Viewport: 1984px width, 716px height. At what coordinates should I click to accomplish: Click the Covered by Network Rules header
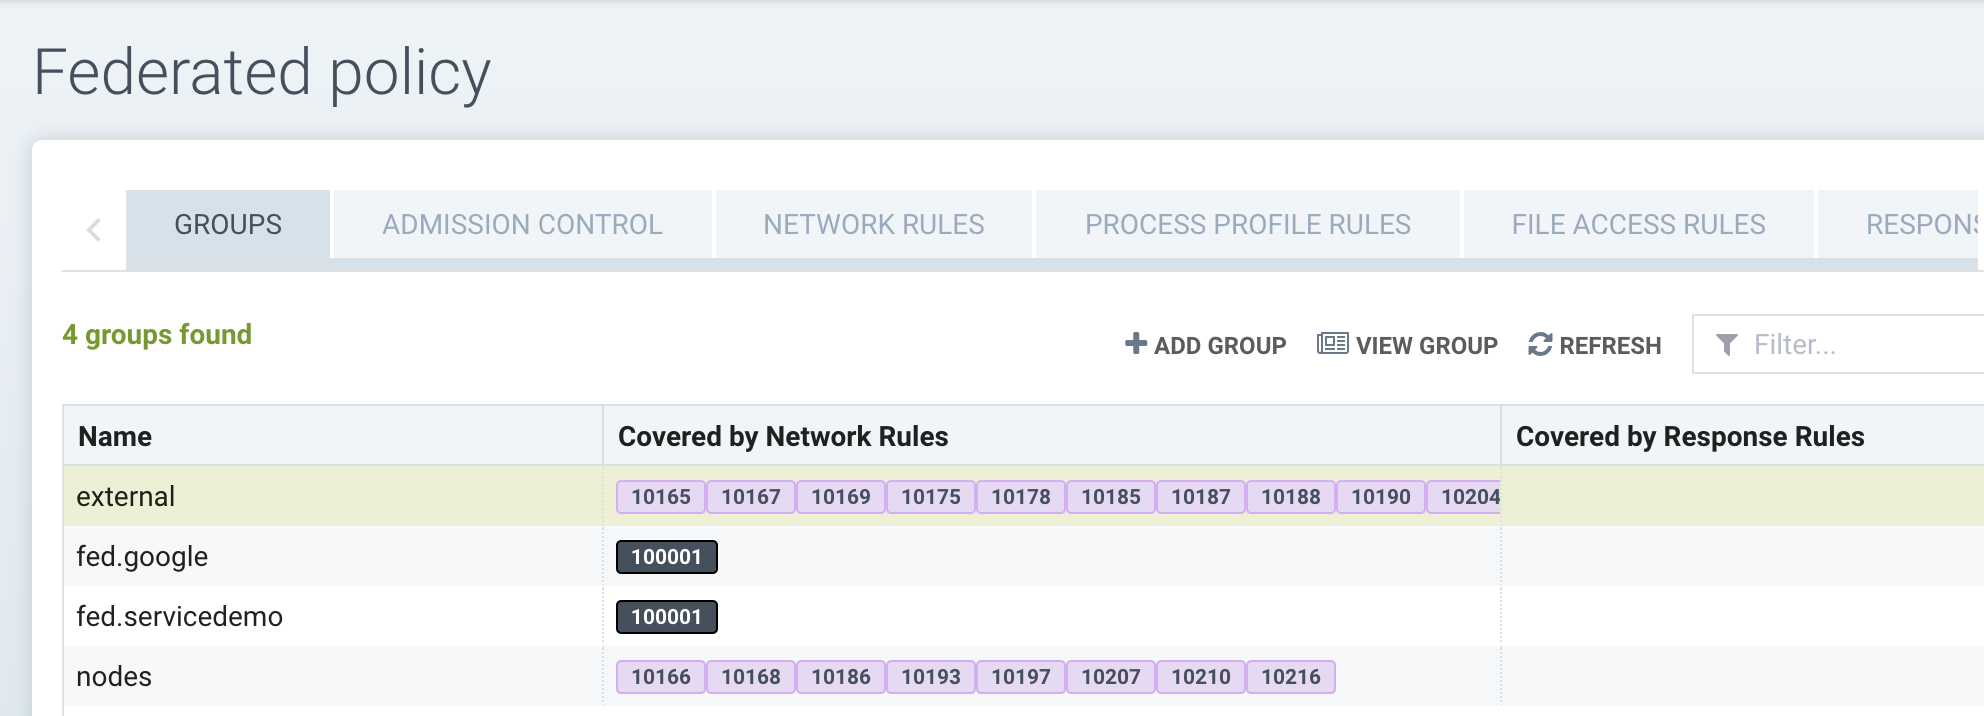[x=783, y=437]
